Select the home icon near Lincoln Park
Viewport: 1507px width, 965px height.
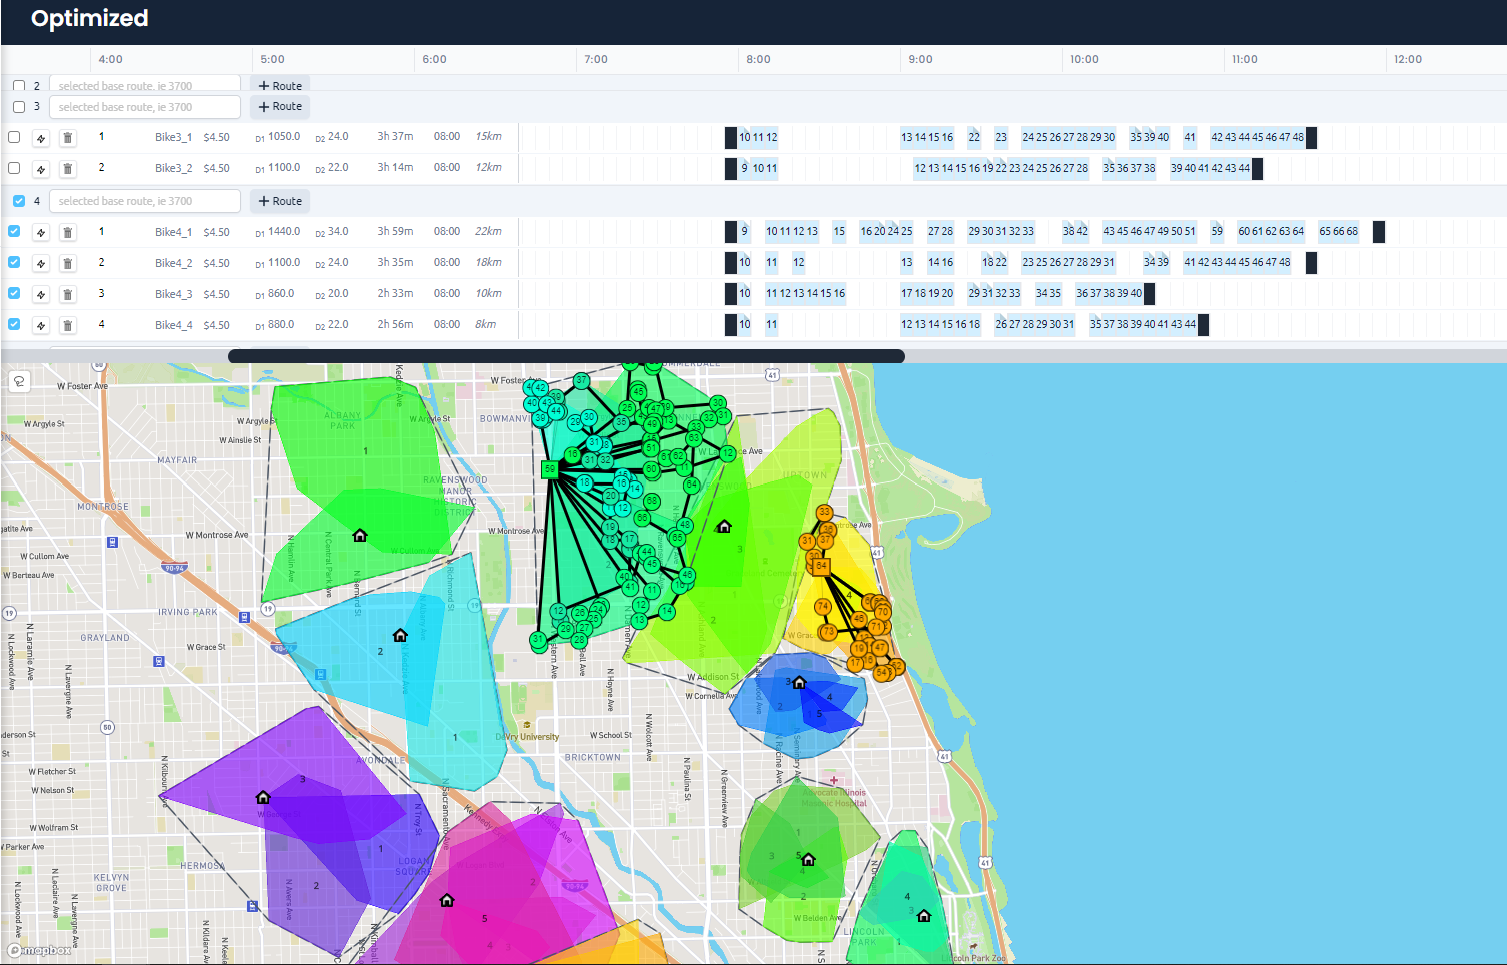click(924, 915)
